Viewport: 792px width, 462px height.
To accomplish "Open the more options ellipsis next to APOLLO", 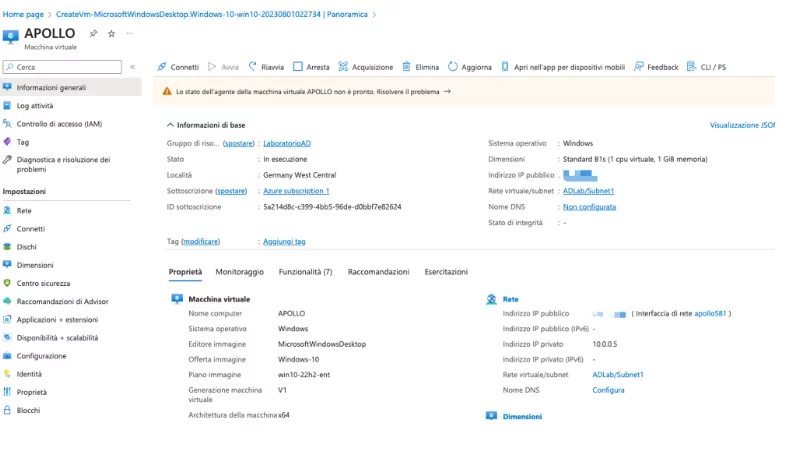I will coord(130,33).
